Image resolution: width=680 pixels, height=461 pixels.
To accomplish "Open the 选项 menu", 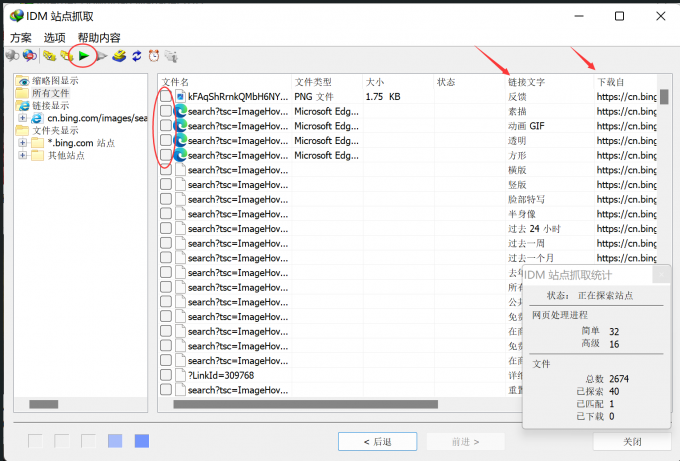I will tap(54, 38).
